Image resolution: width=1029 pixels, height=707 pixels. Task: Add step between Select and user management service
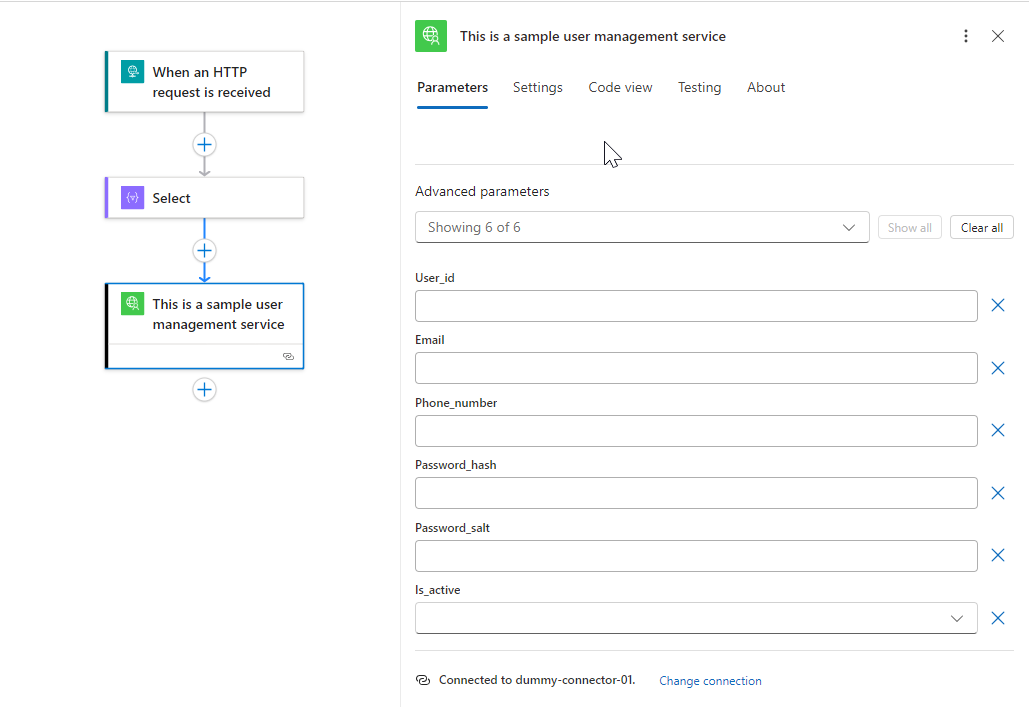point(204,251)
